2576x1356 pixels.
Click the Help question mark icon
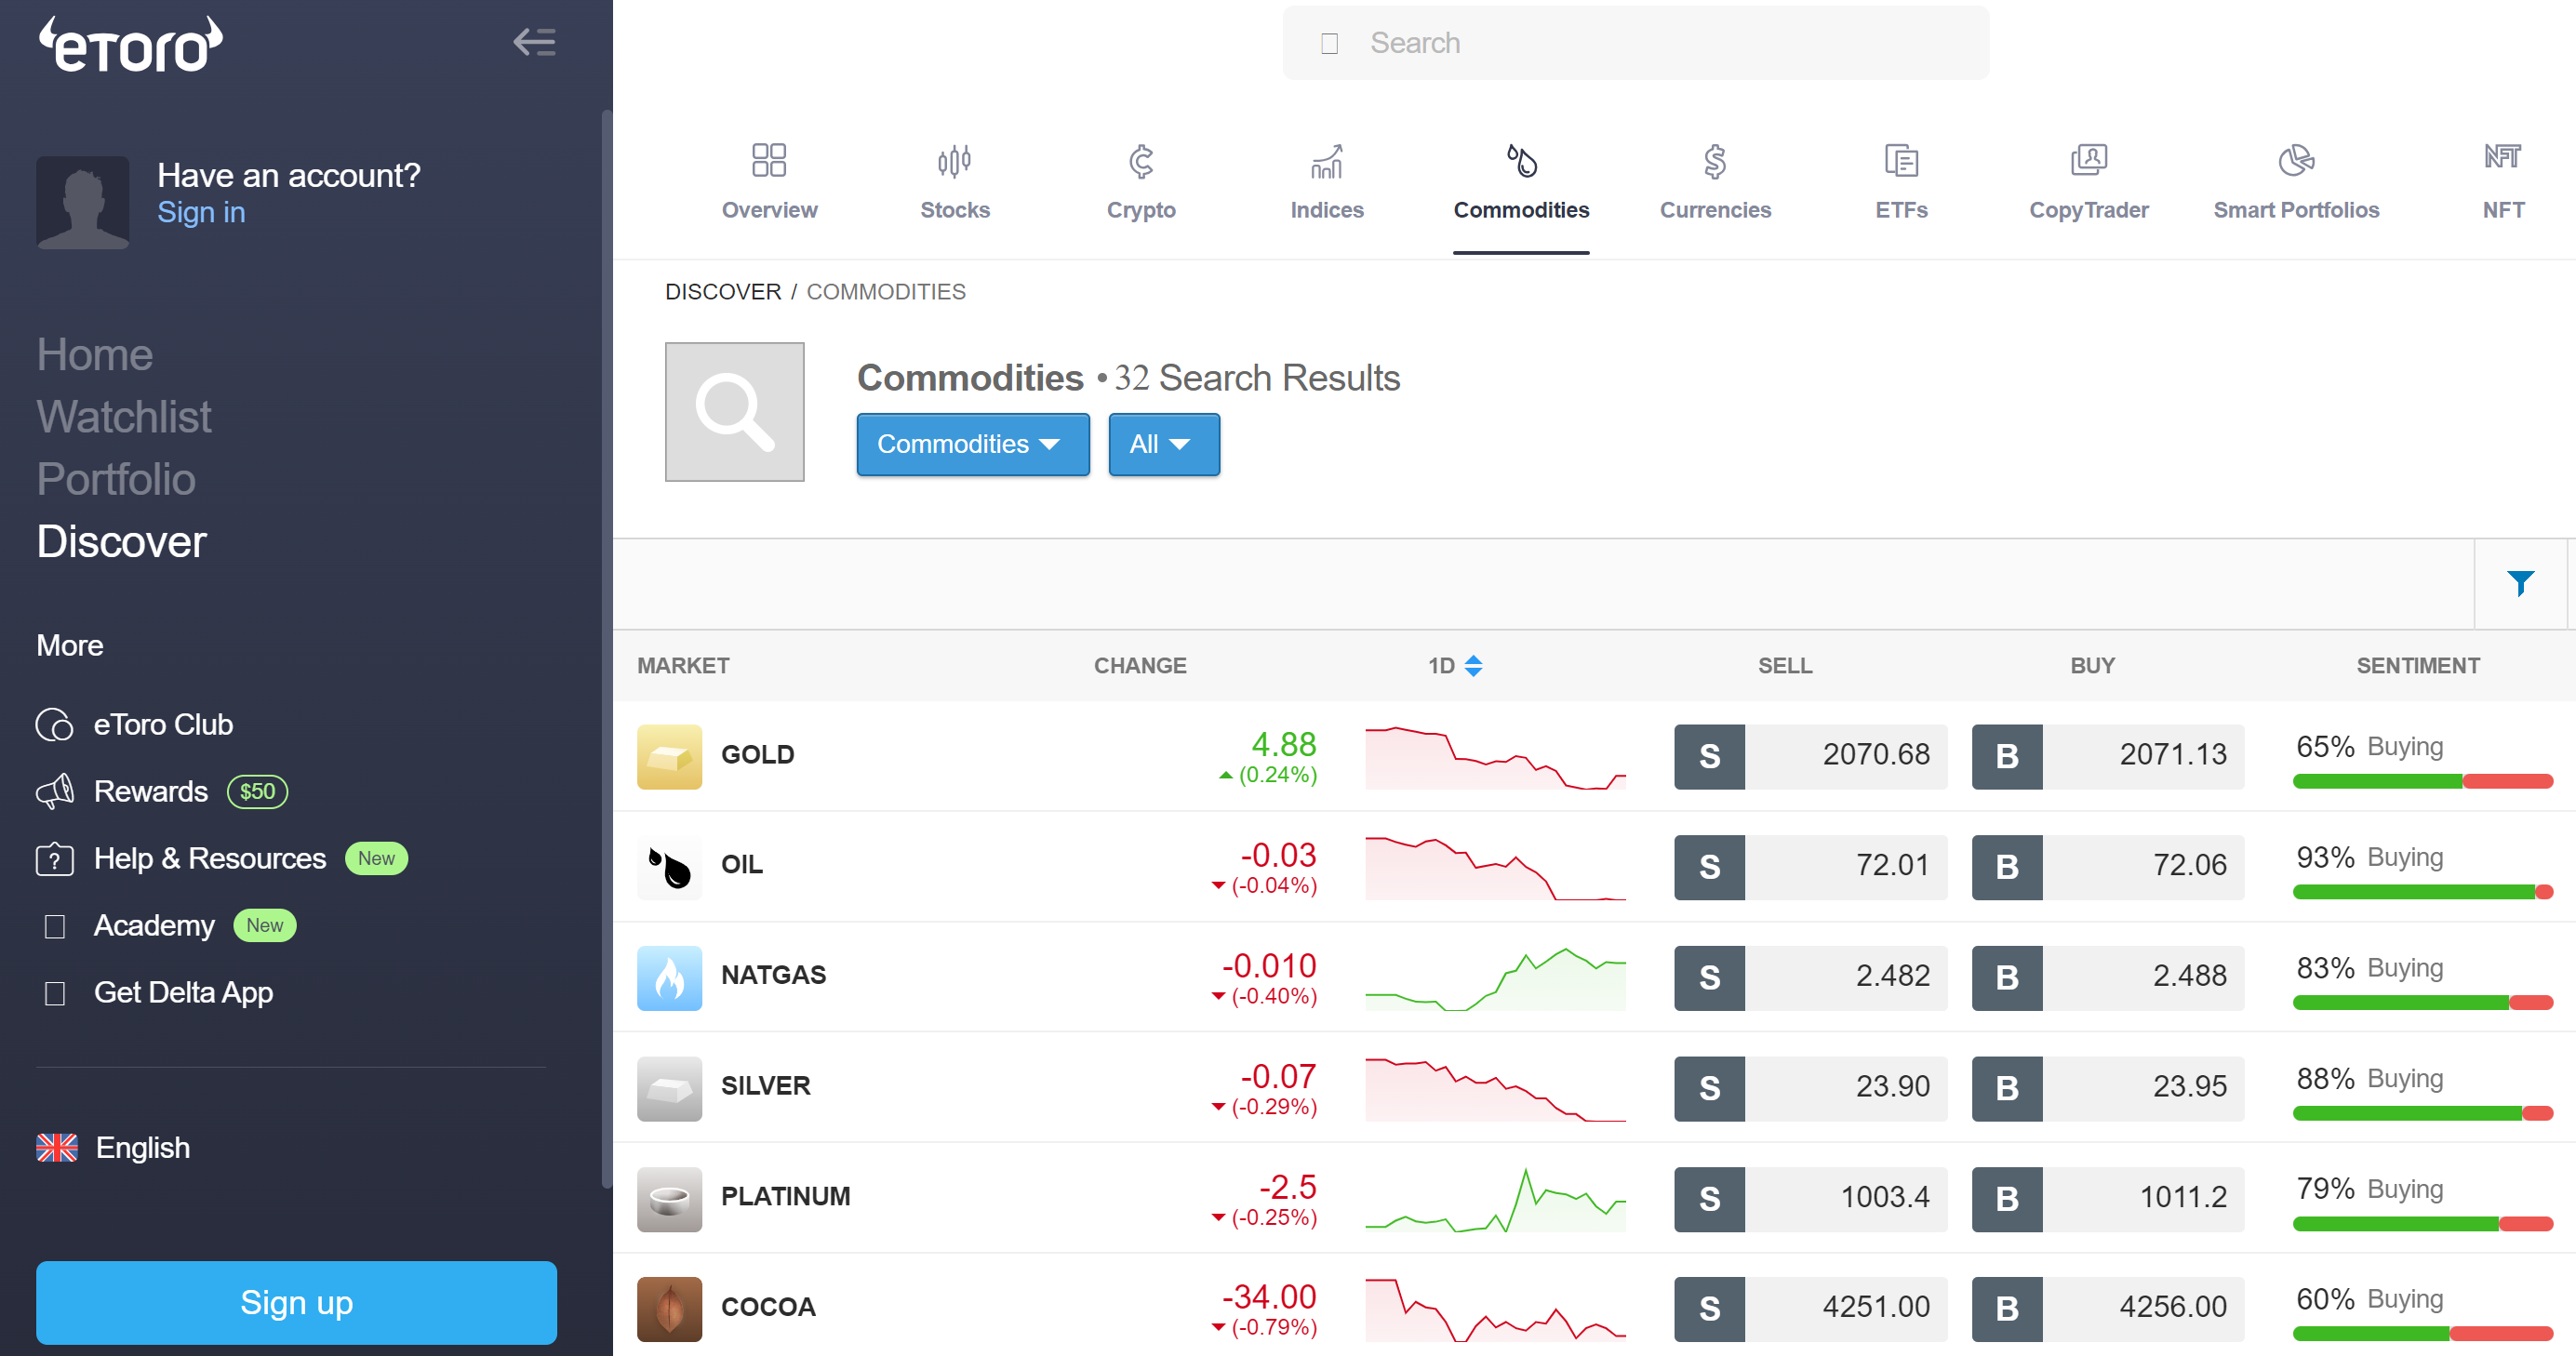point(54,859)
